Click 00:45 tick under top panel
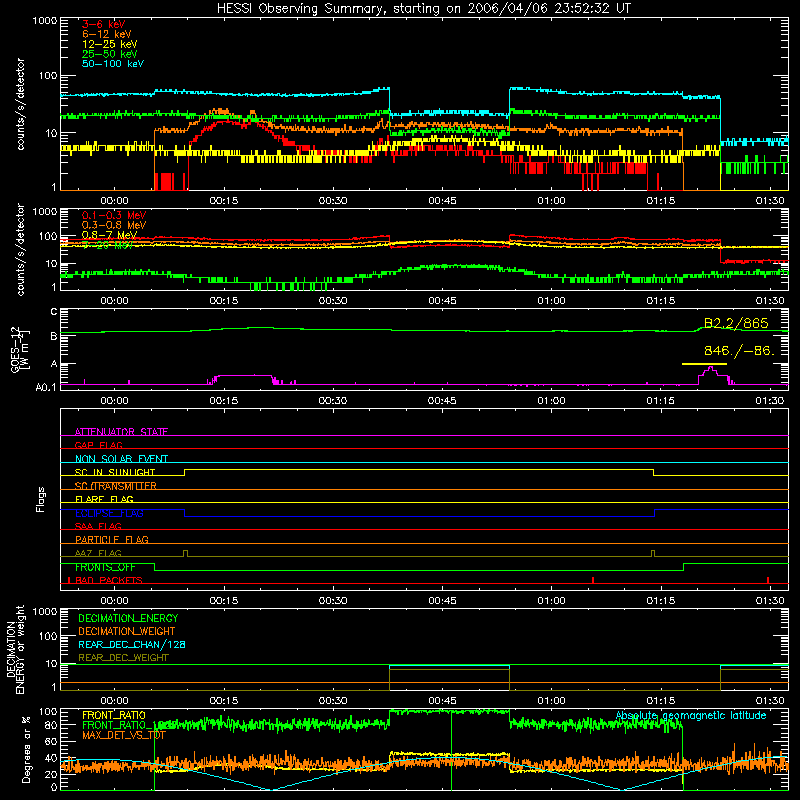The height and width of the screenshot is (800, 800). pyautogui.click(x=442, y=201)
